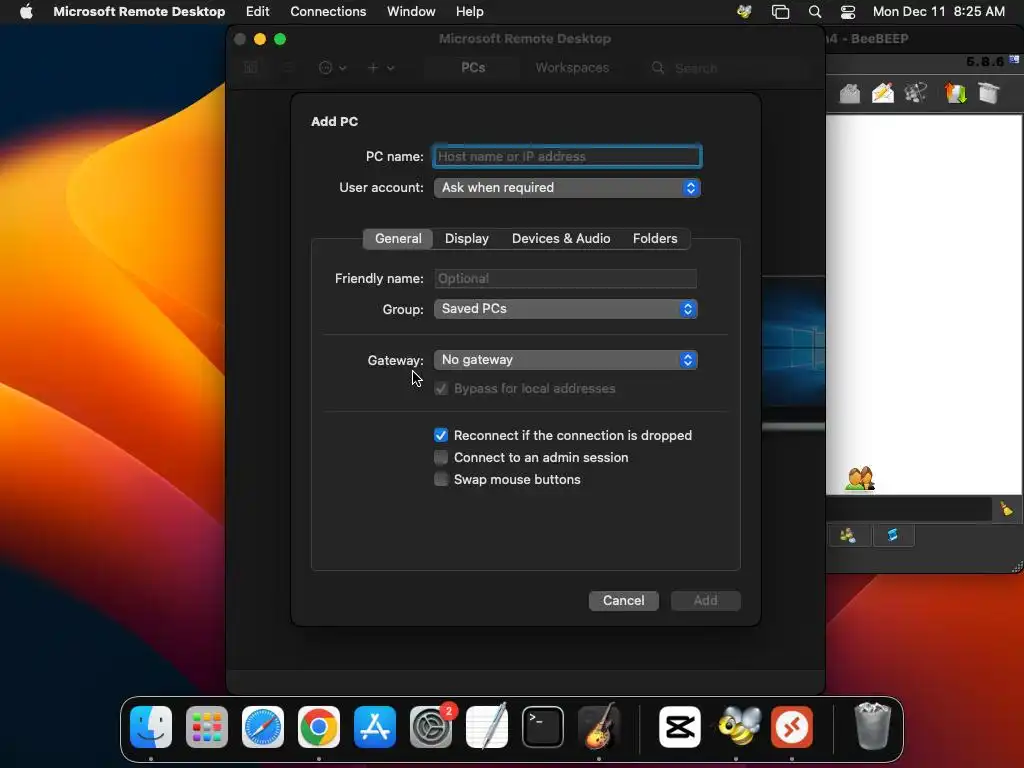Image resolution: width=1024 pixels, height=768 pixels.
Task: Click the BeeBEEP broom clear icon
Action: [1006, 509]
